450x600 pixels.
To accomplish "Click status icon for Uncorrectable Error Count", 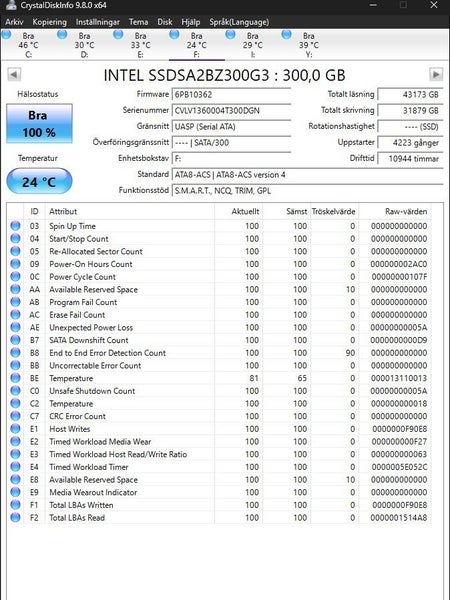I will point(15,365).
